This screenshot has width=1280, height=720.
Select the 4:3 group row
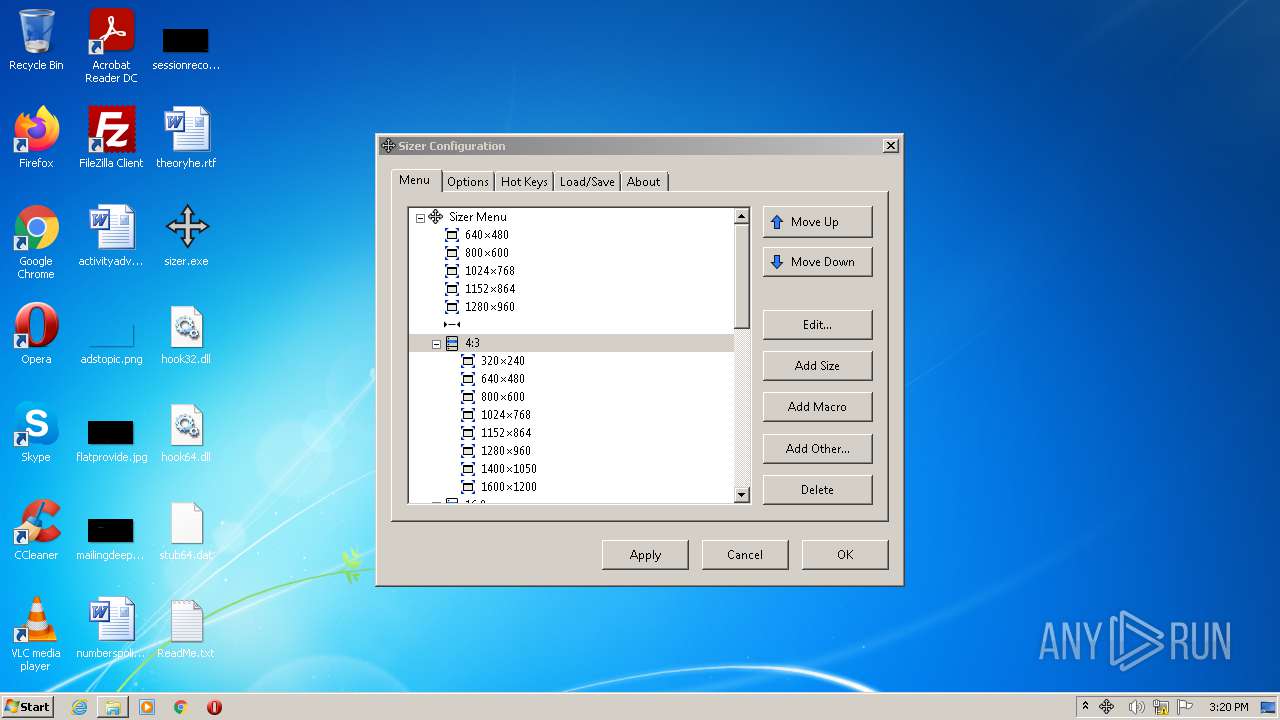coord(571,343)
